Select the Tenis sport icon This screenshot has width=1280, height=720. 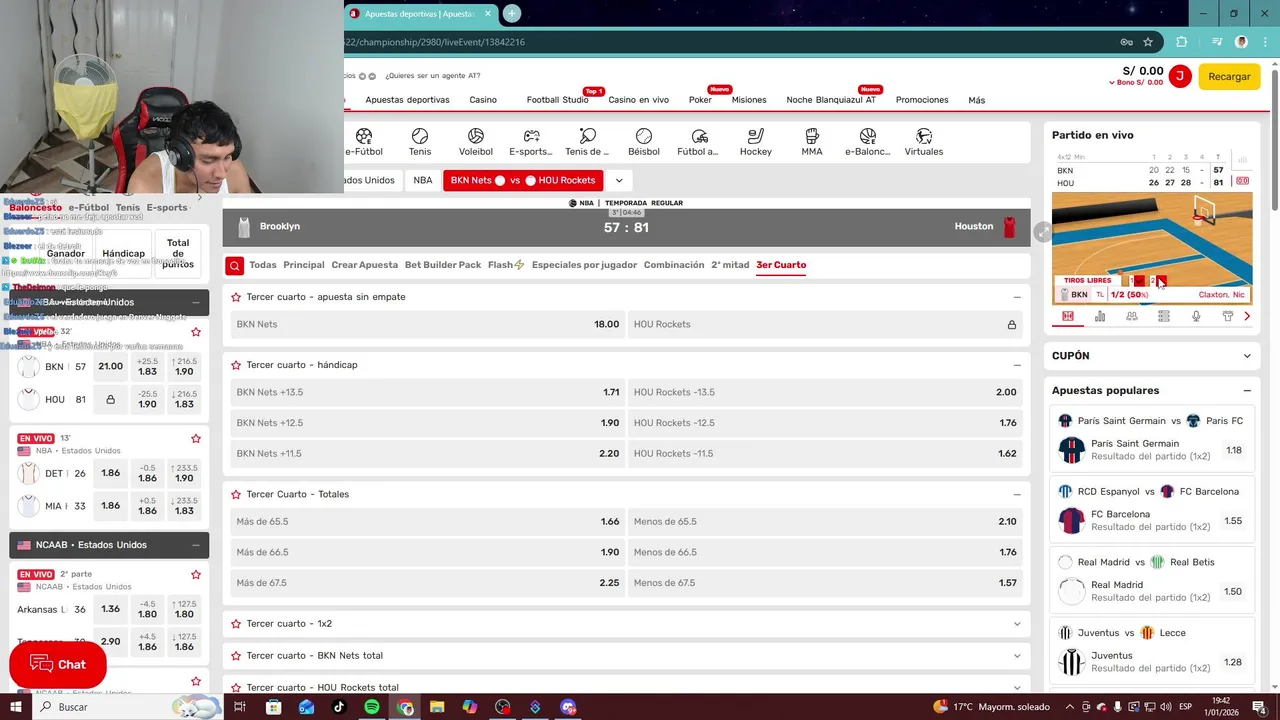point(420,142)
